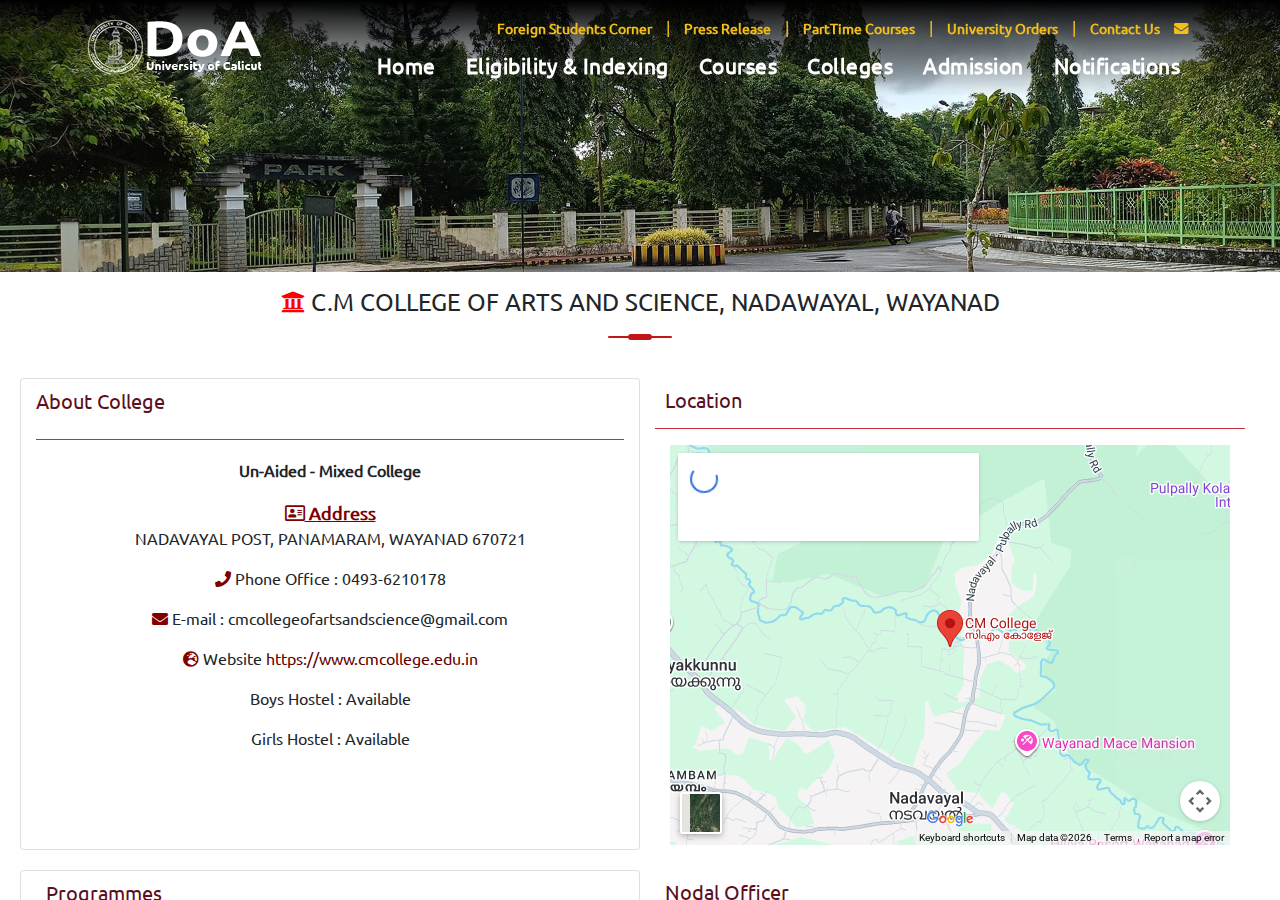
Task: Click the Google logo on map
Action: pyautogui.click(x=950, y=818)
